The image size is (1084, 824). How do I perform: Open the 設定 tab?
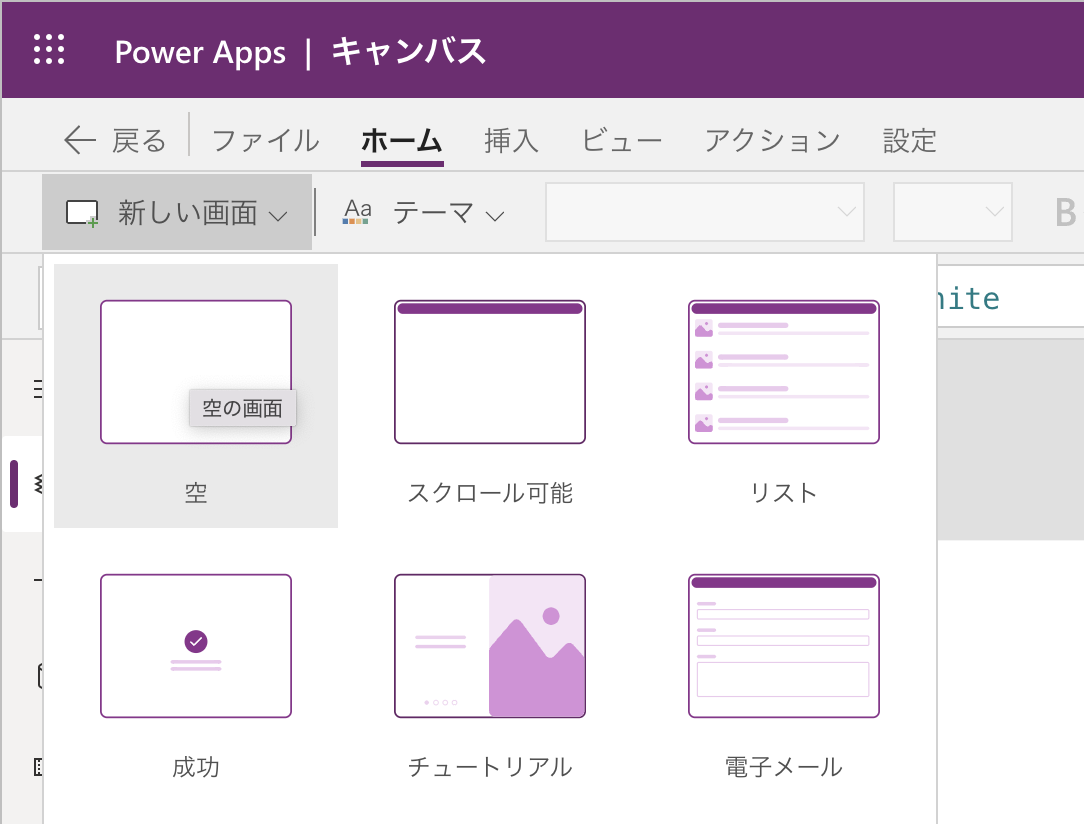coord(909,141)
